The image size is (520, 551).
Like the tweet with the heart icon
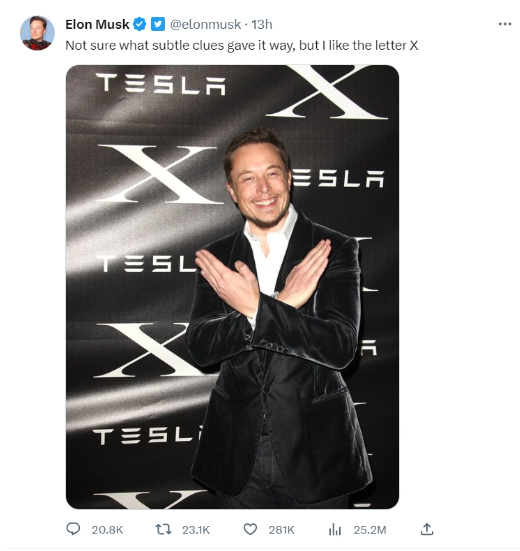[x=250, y=529]
